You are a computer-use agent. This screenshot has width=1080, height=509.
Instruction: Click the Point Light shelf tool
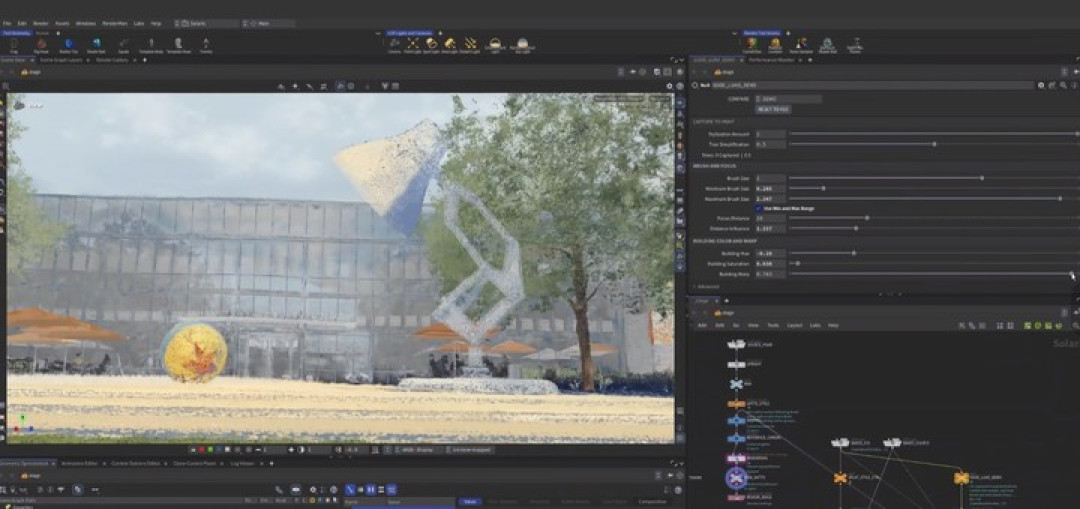pos(413,45)
